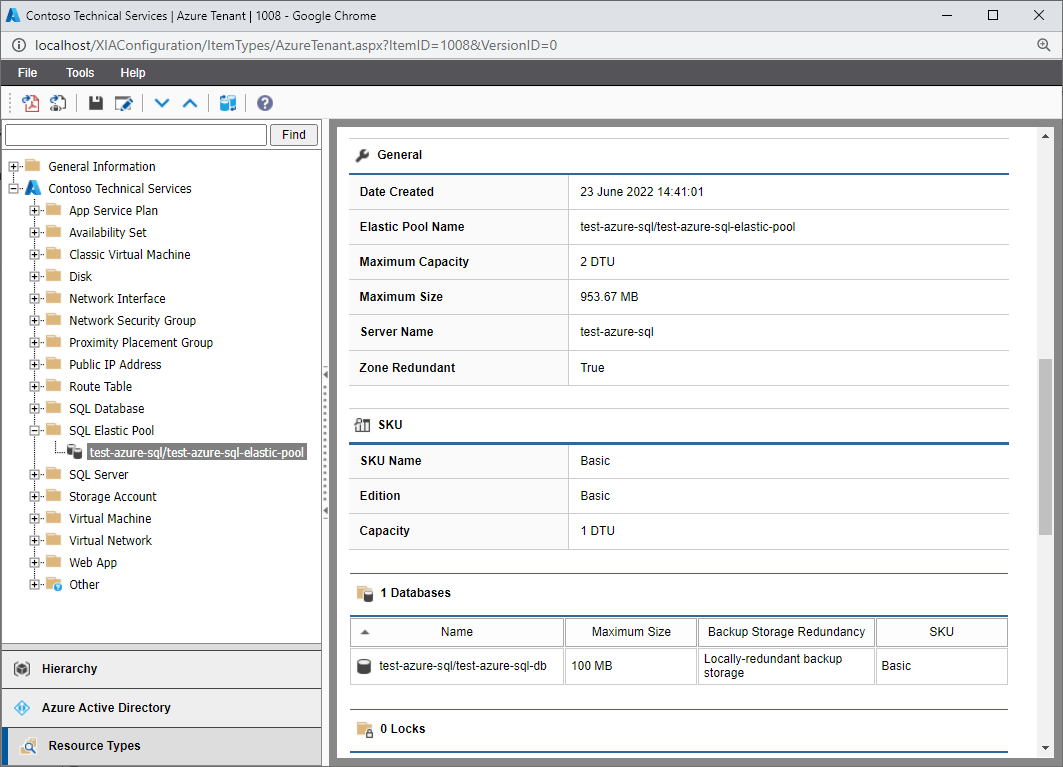Switch to Azure Active Directory panel
This screenshot has width=1063, height=767.
click(106, 707)
